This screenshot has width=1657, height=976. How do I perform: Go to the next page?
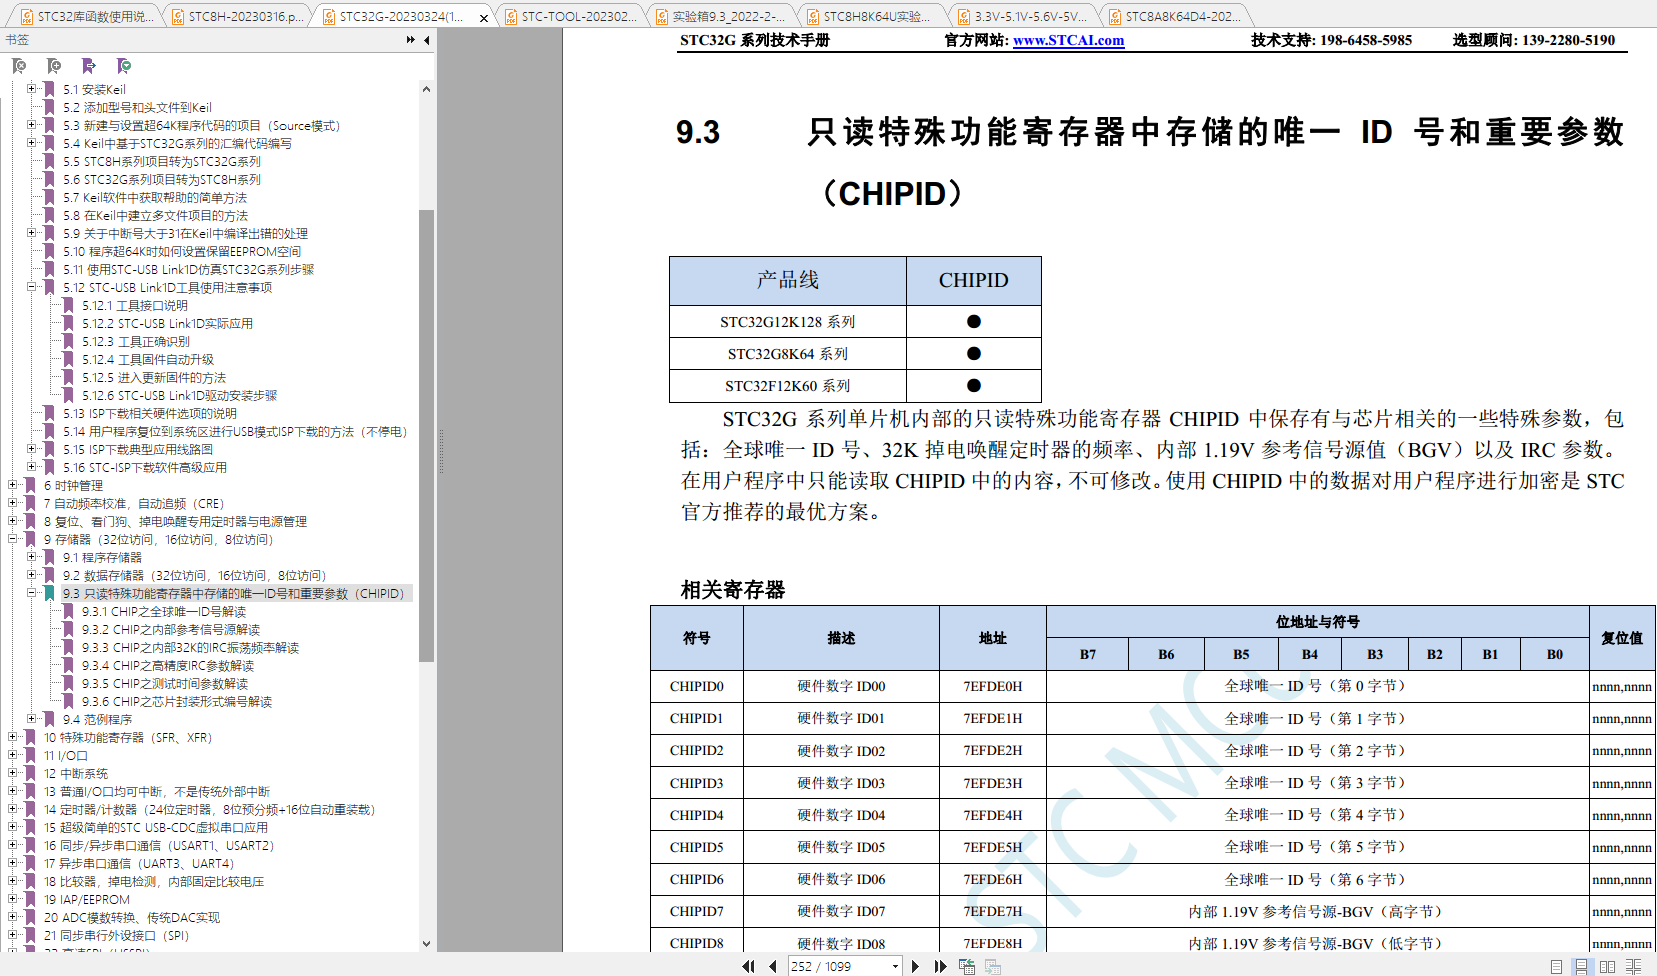point(915,966)
